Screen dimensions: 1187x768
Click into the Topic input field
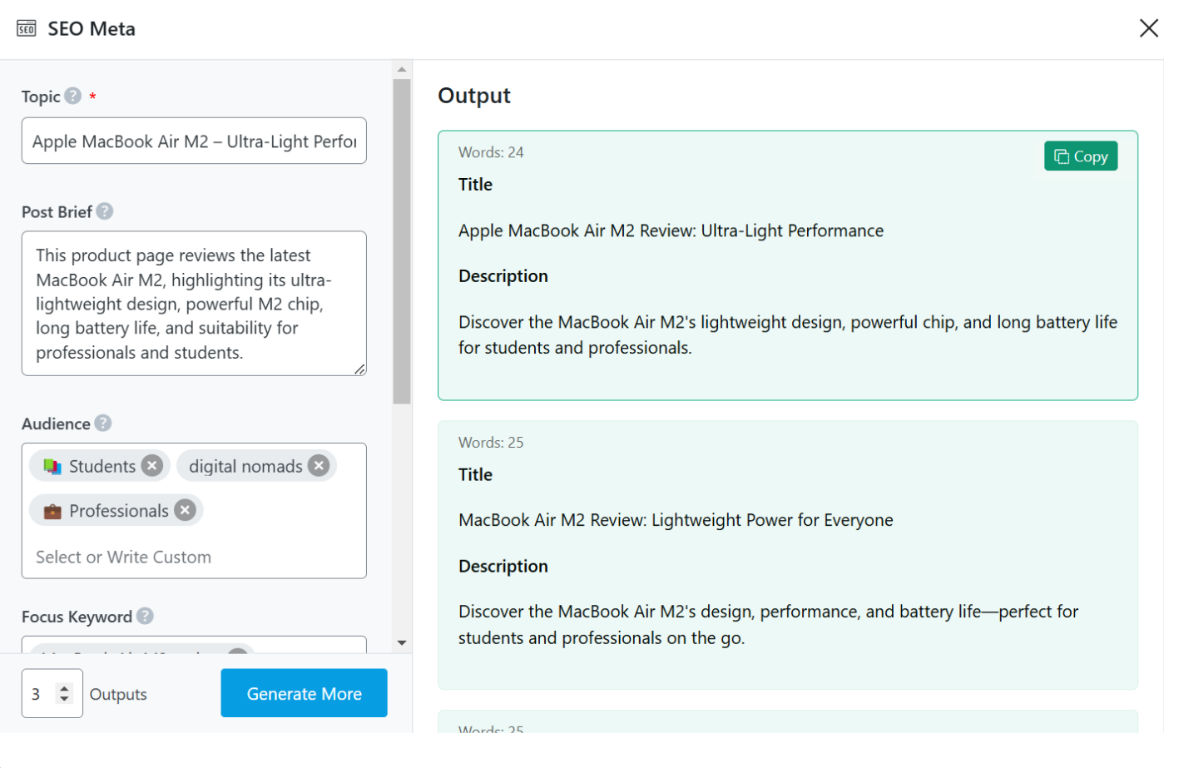coord(194,141)
